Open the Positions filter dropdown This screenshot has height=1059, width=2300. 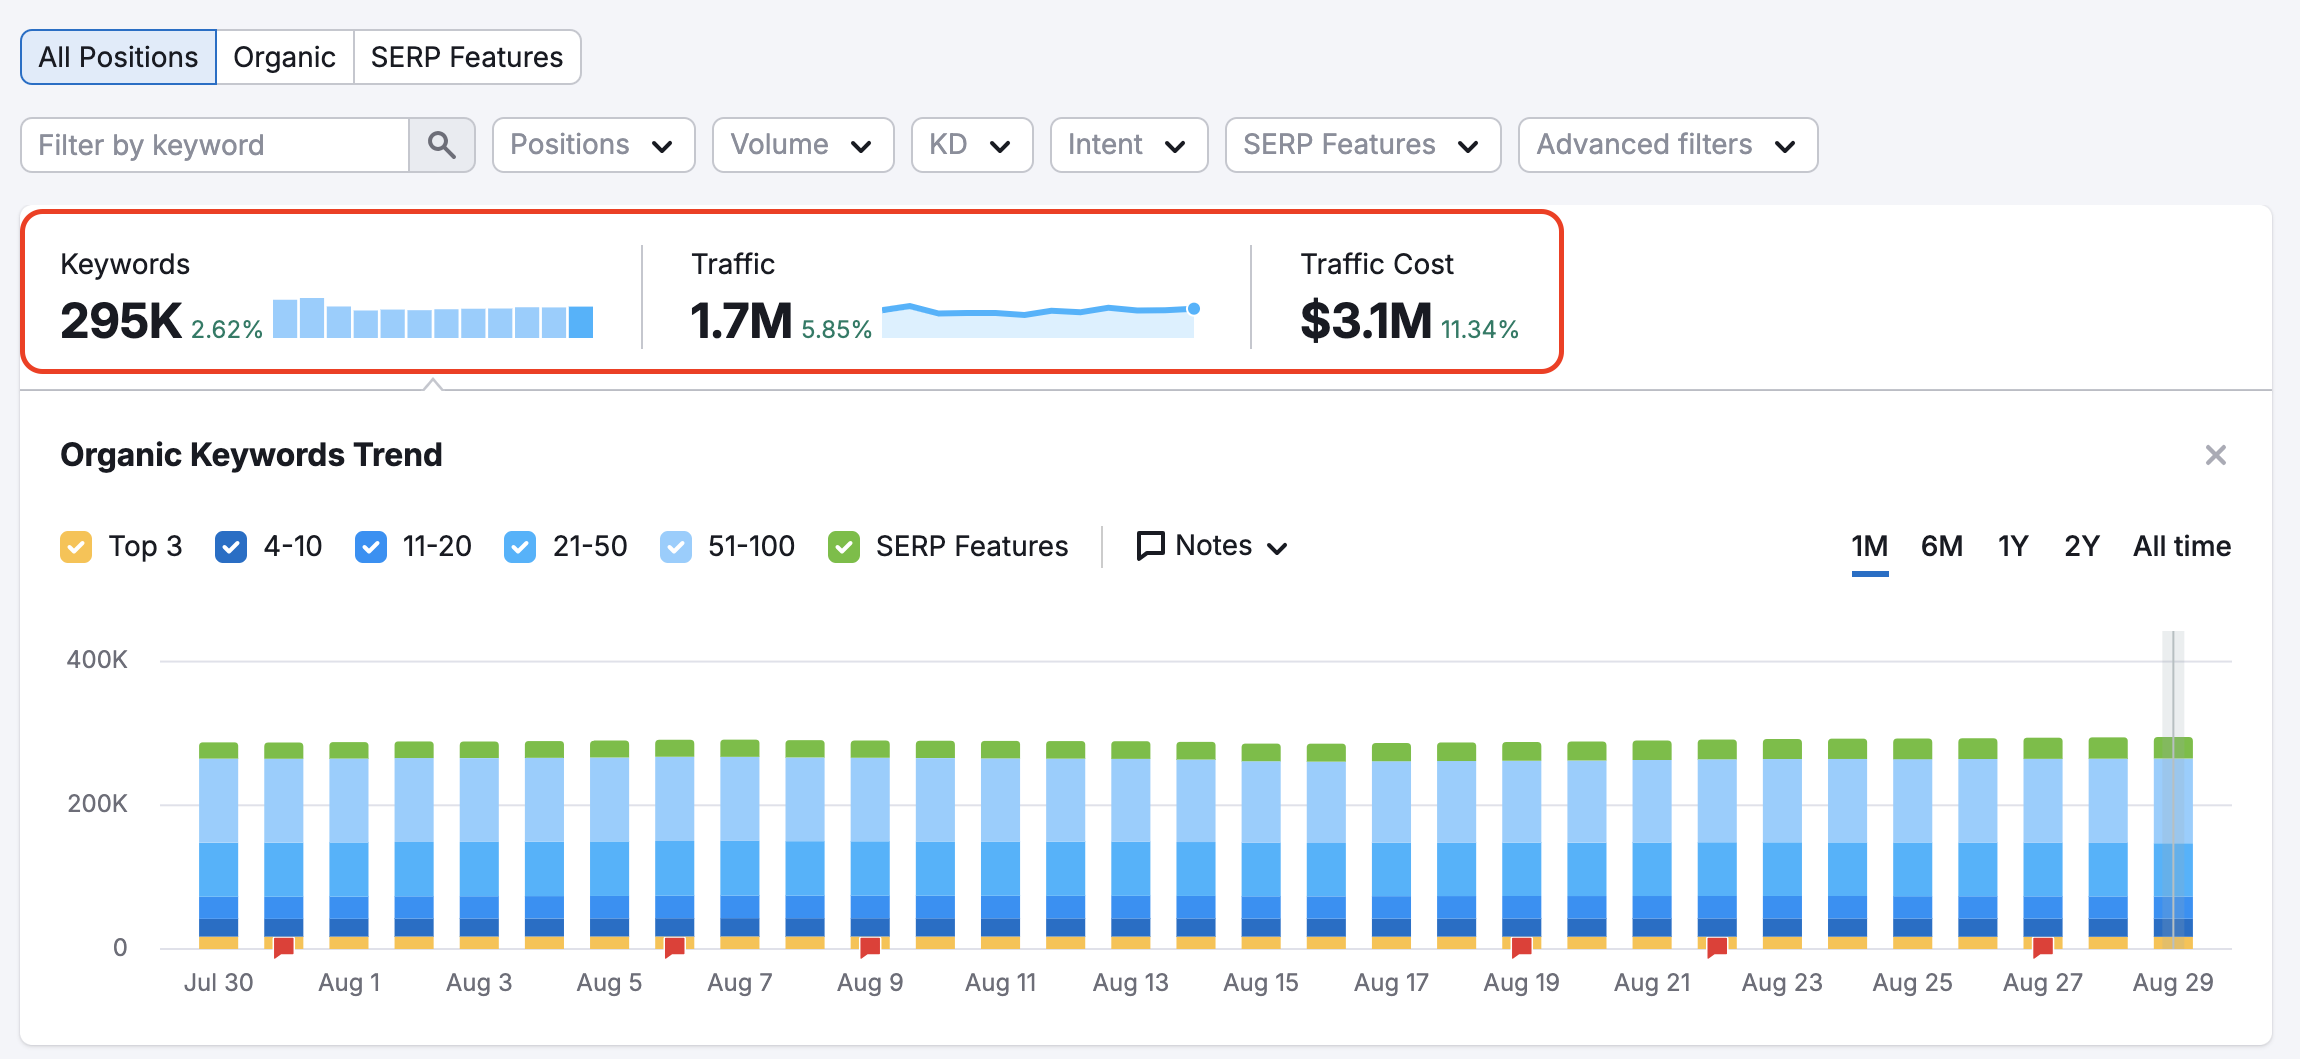593,145
